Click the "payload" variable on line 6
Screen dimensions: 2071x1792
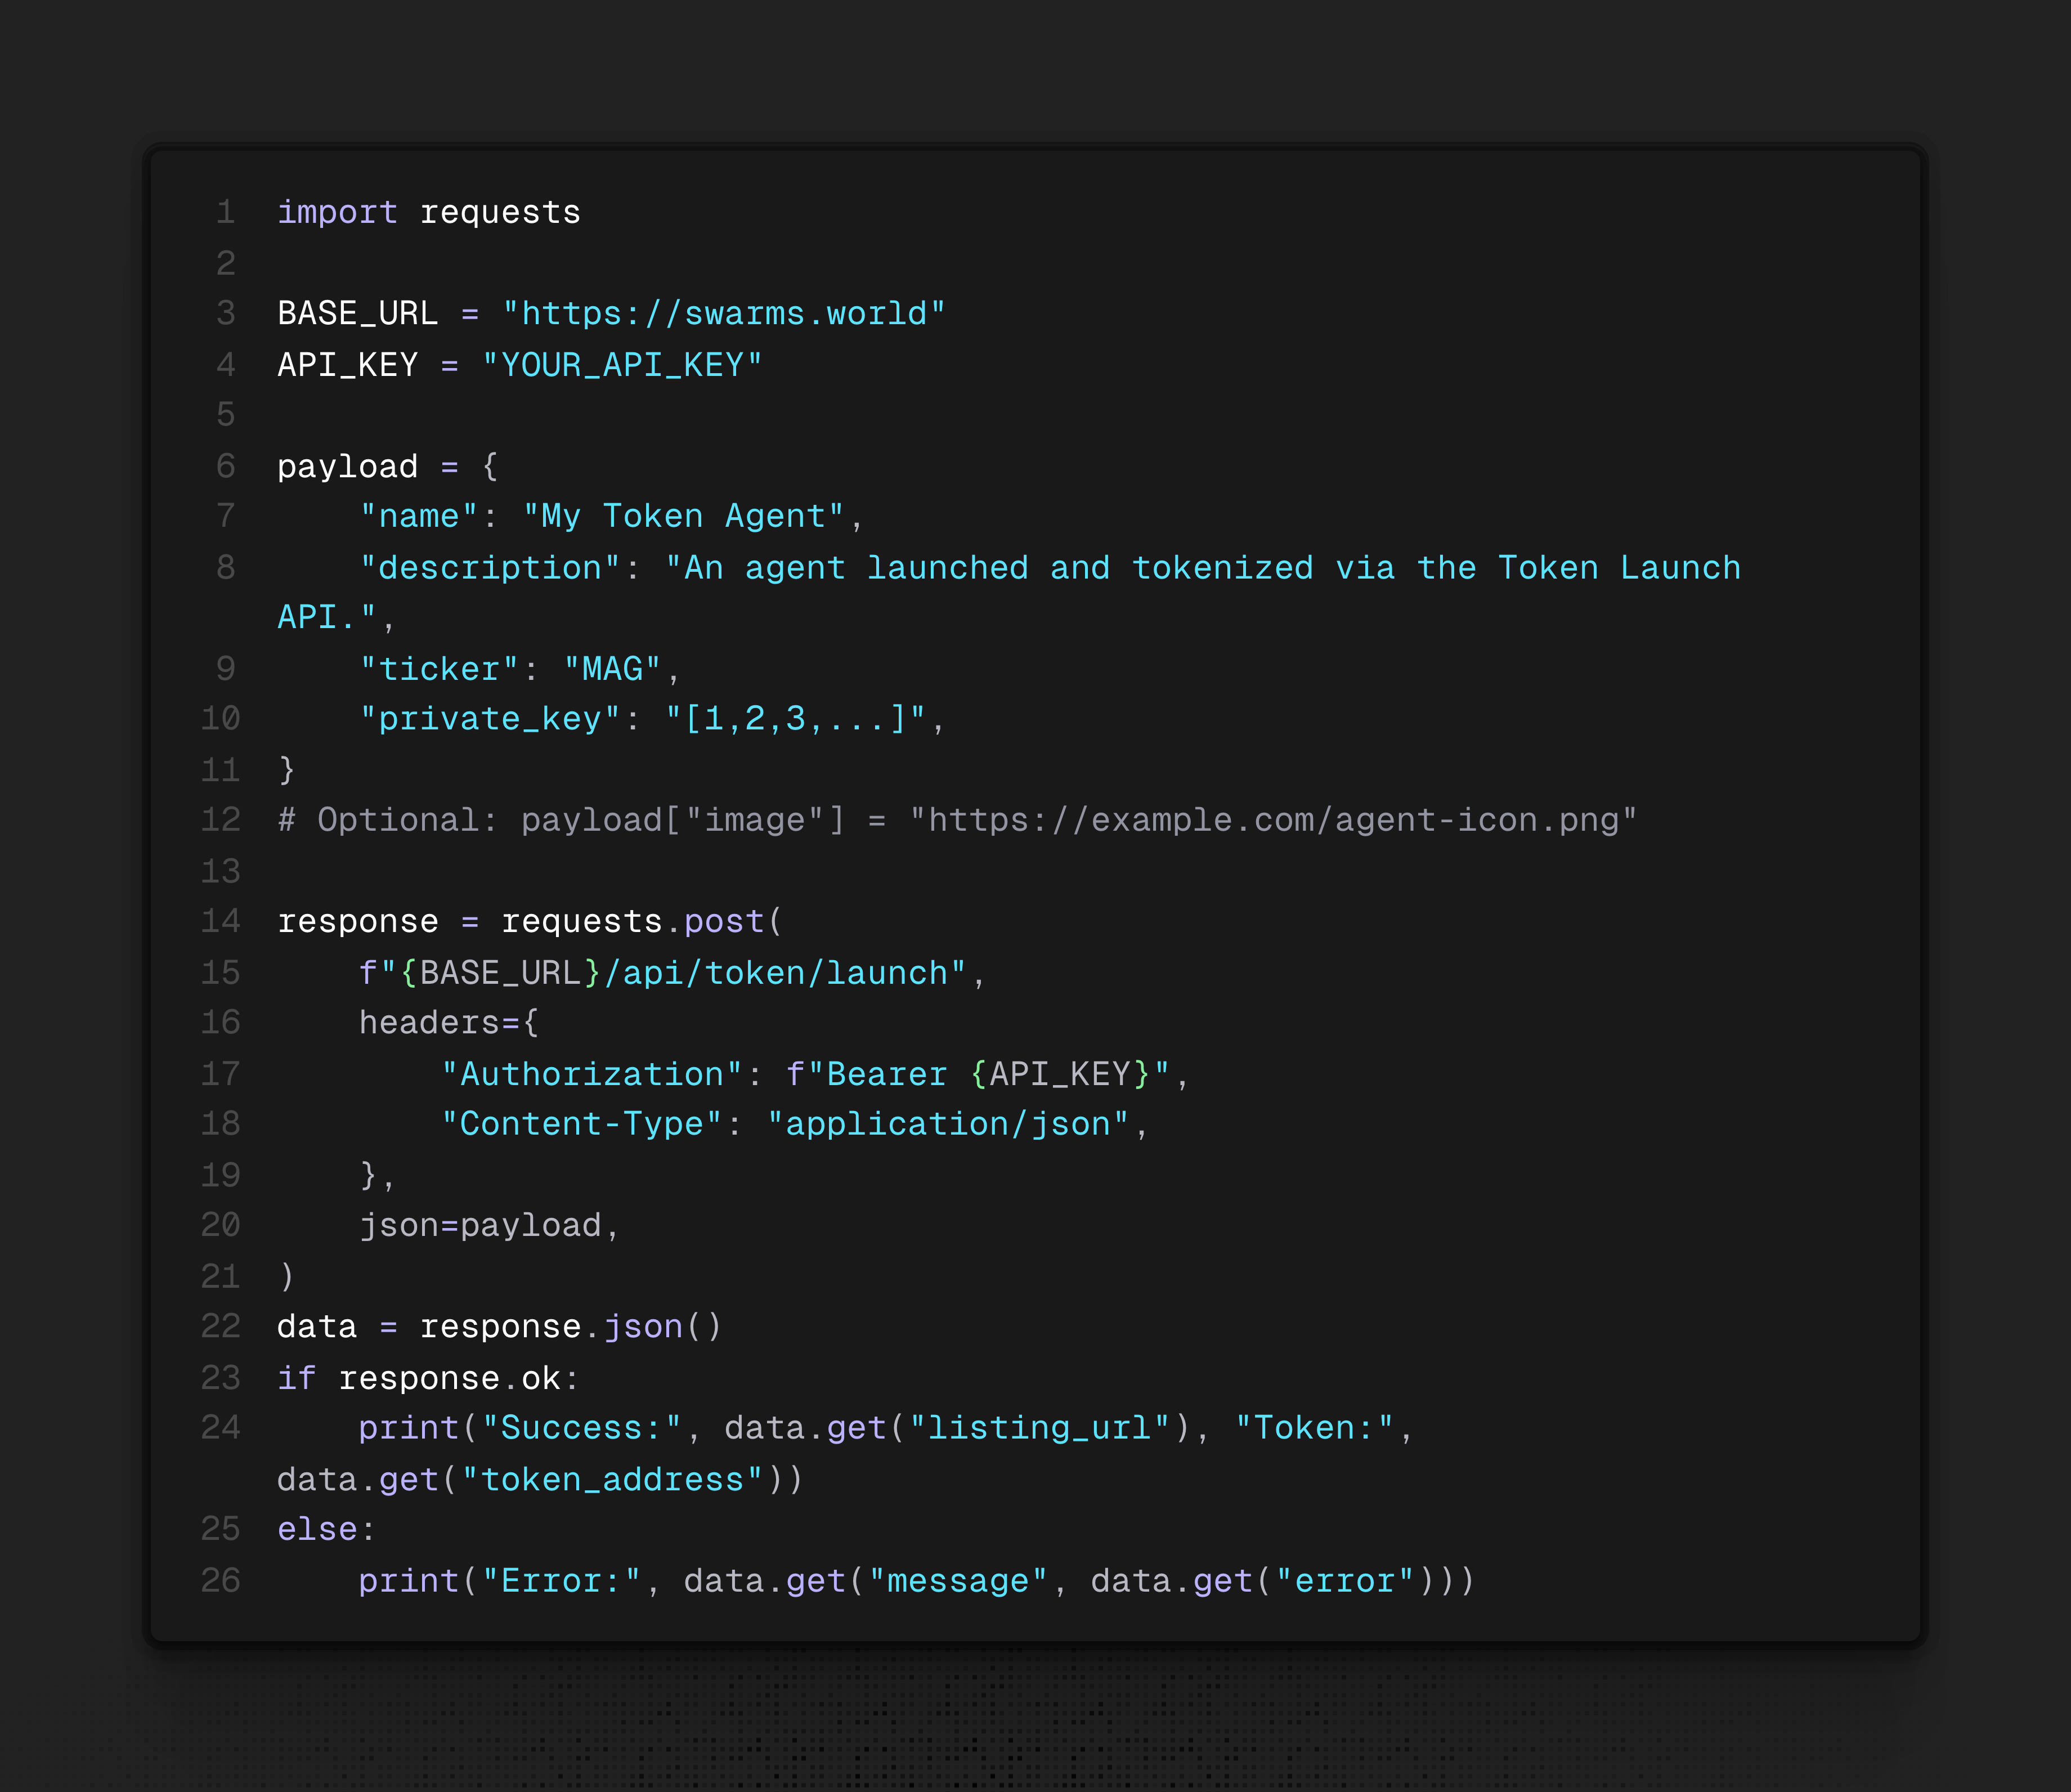[347, 467]
